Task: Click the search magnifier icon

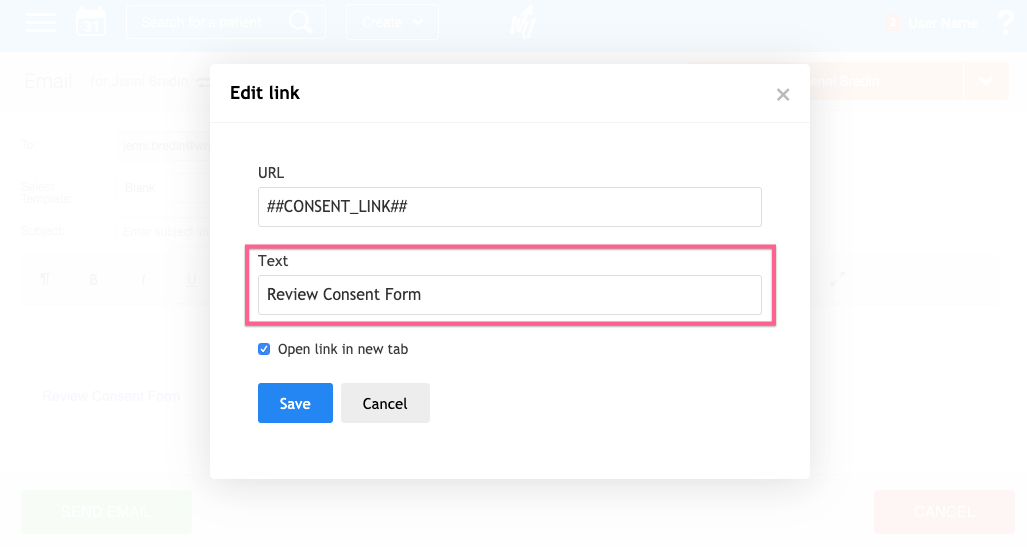Action: [299, 22]
